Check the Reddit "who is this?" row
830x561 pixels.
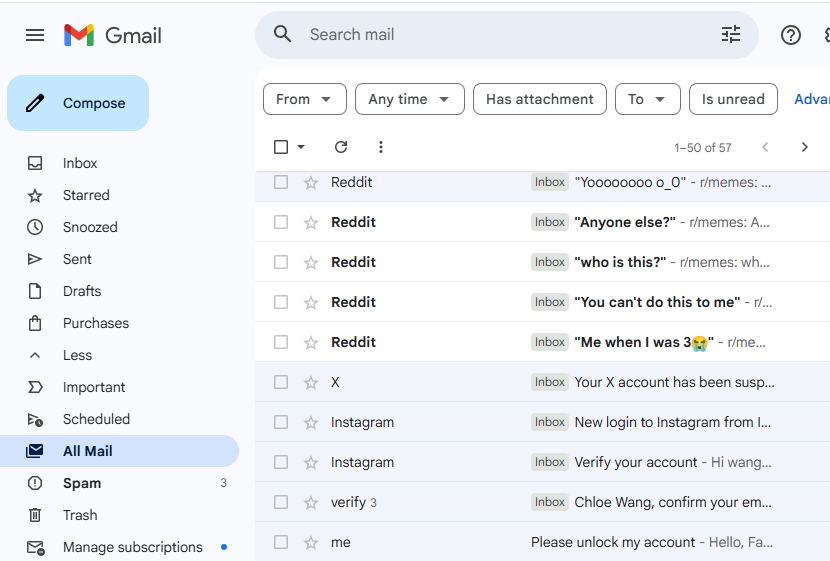click(281, 262)
